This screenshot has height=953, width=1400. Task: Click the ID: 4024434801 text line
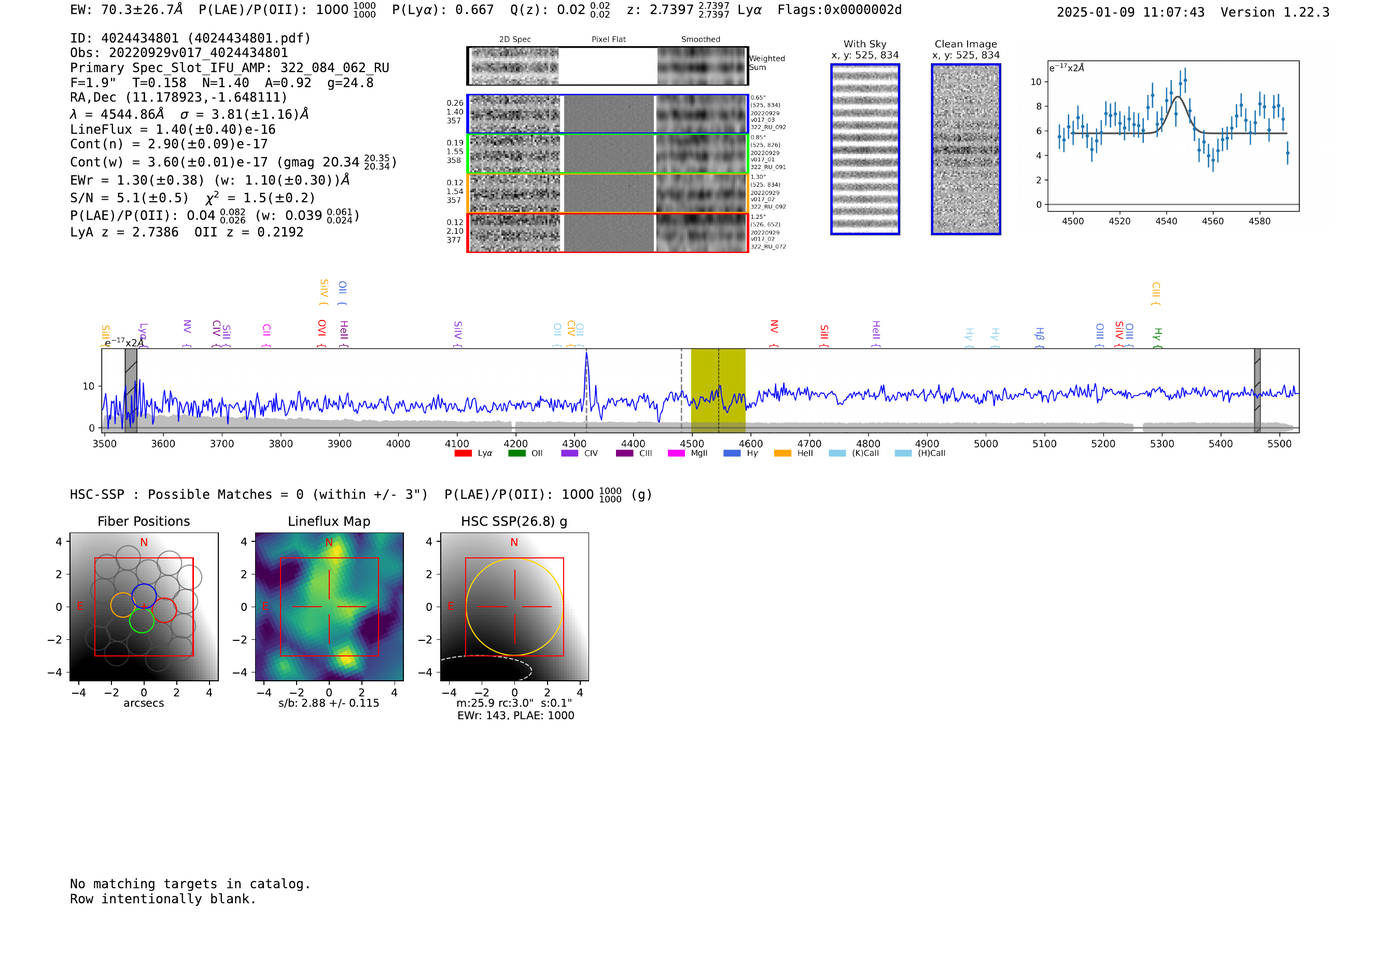click(x=190, y=38)
